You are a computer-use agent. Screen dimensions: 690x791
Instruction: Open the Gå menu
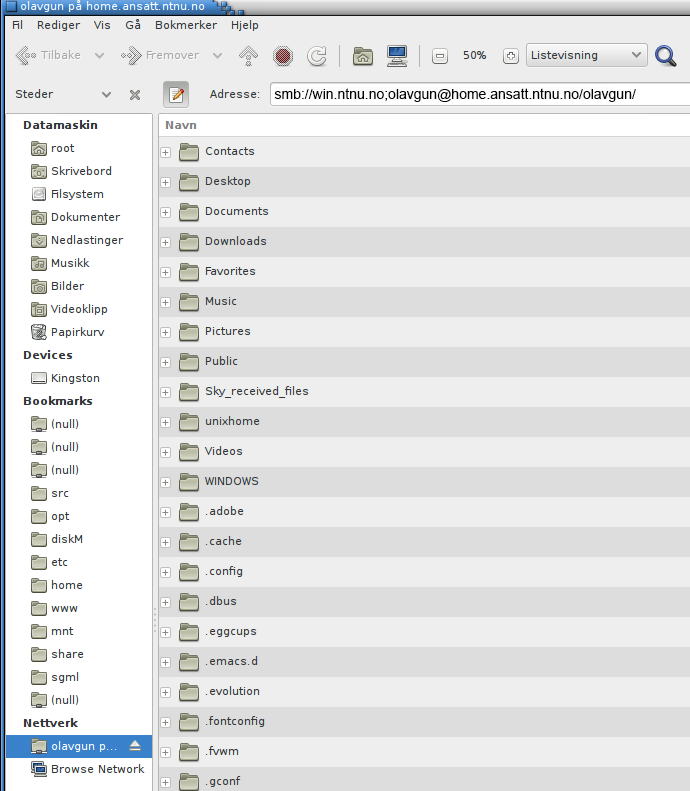pyautogui.click(x=133, y=25)
